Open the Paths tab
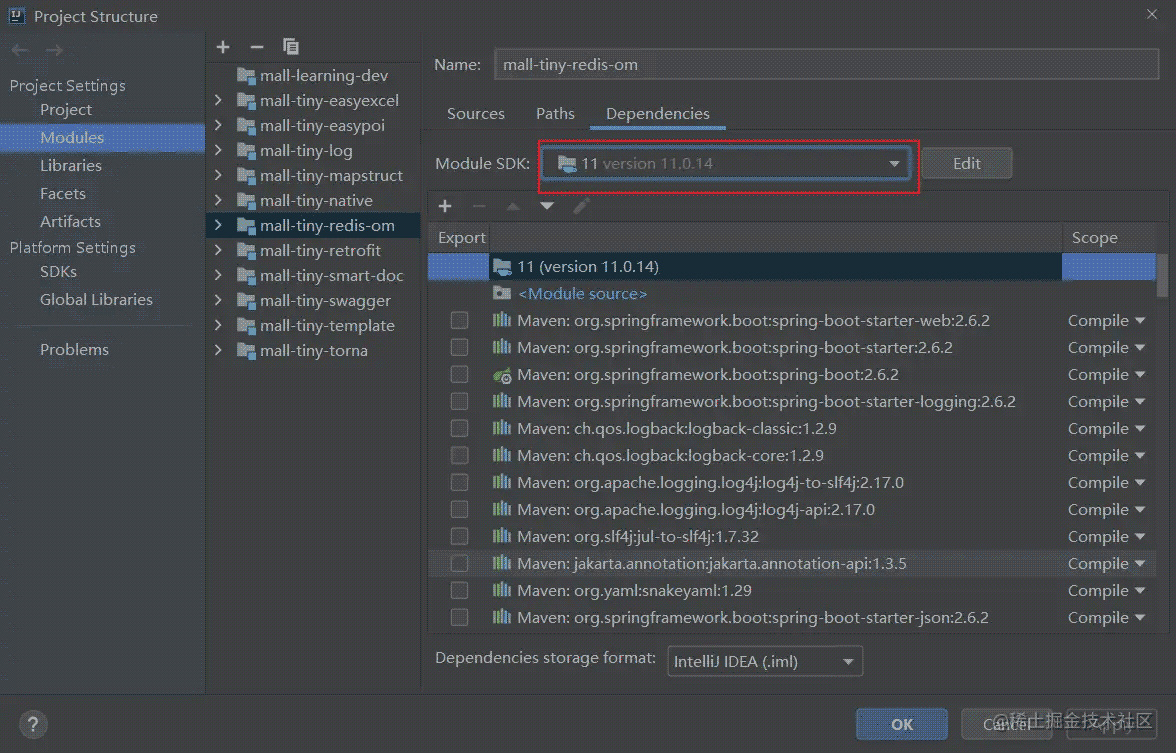This screenshot has width=1176, height=753. (555, 114)
